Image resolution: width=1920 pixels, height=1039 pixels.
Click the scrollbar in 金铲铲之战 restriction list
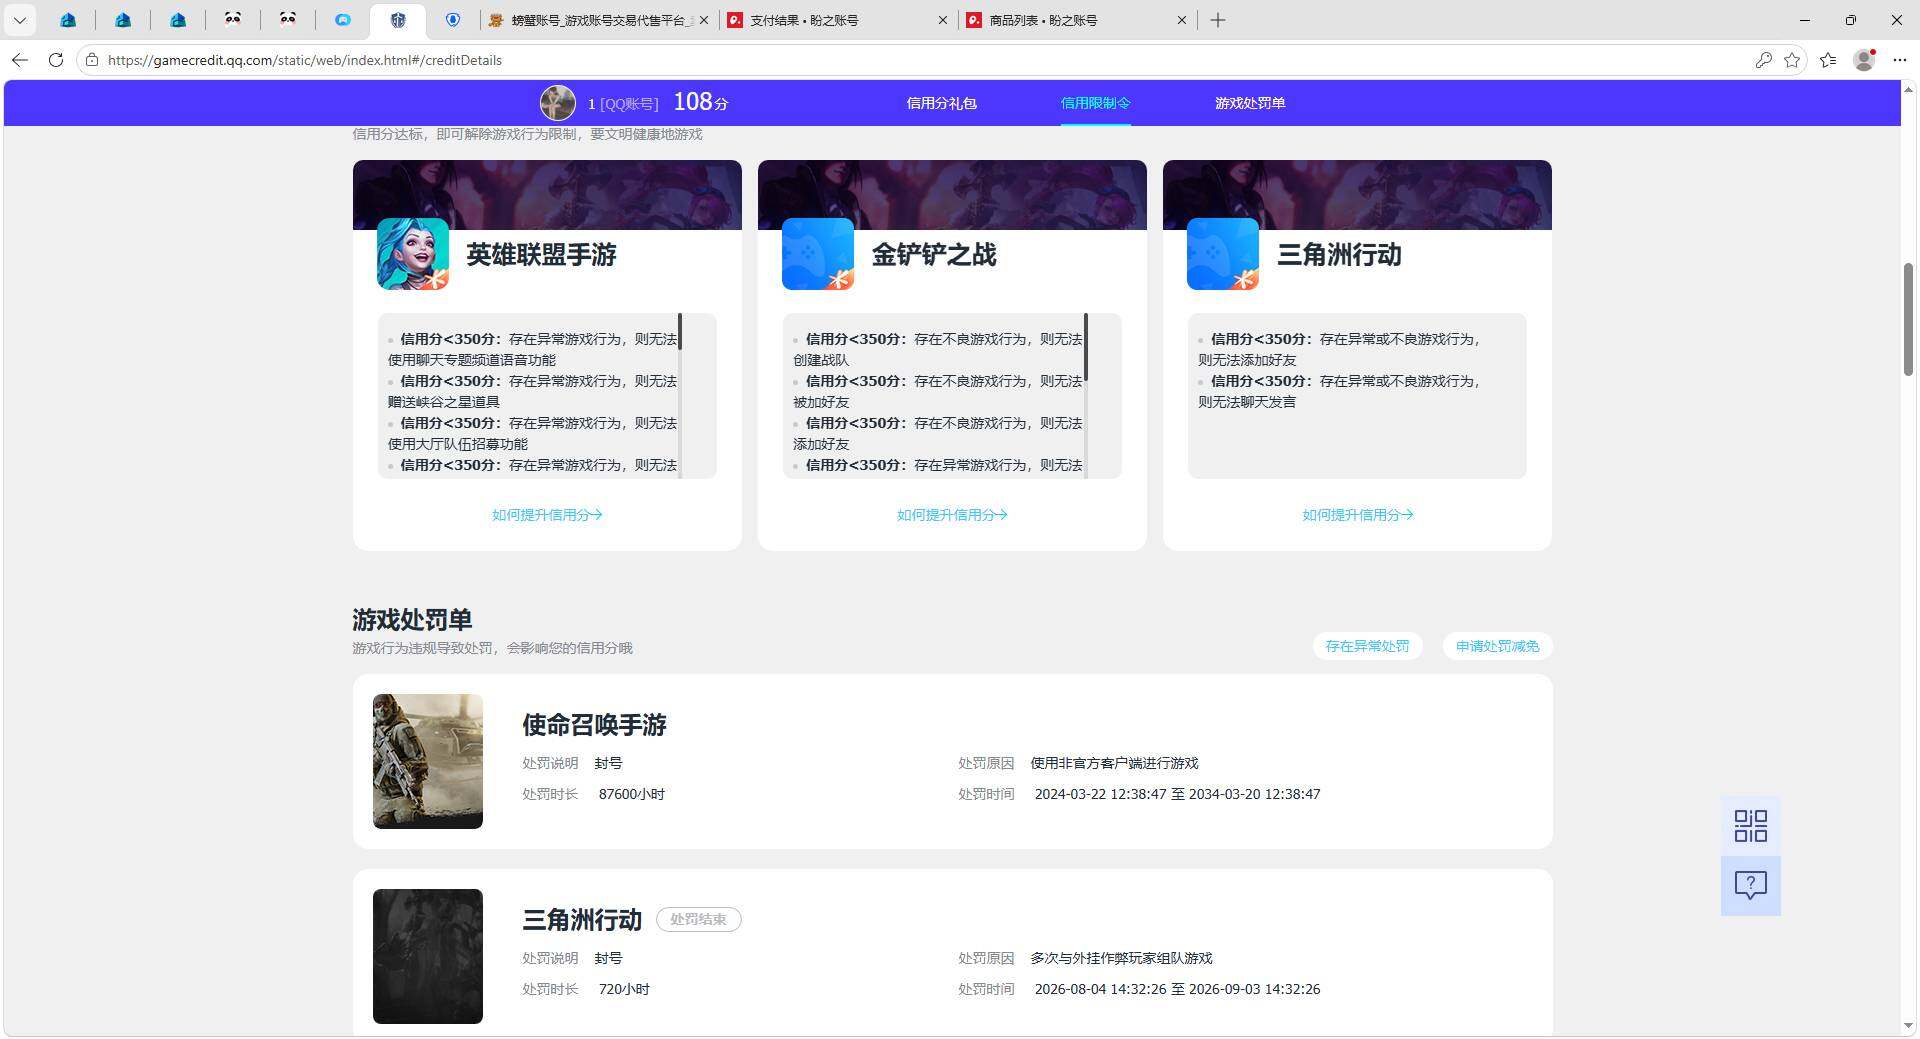(x=1085, y=348)
